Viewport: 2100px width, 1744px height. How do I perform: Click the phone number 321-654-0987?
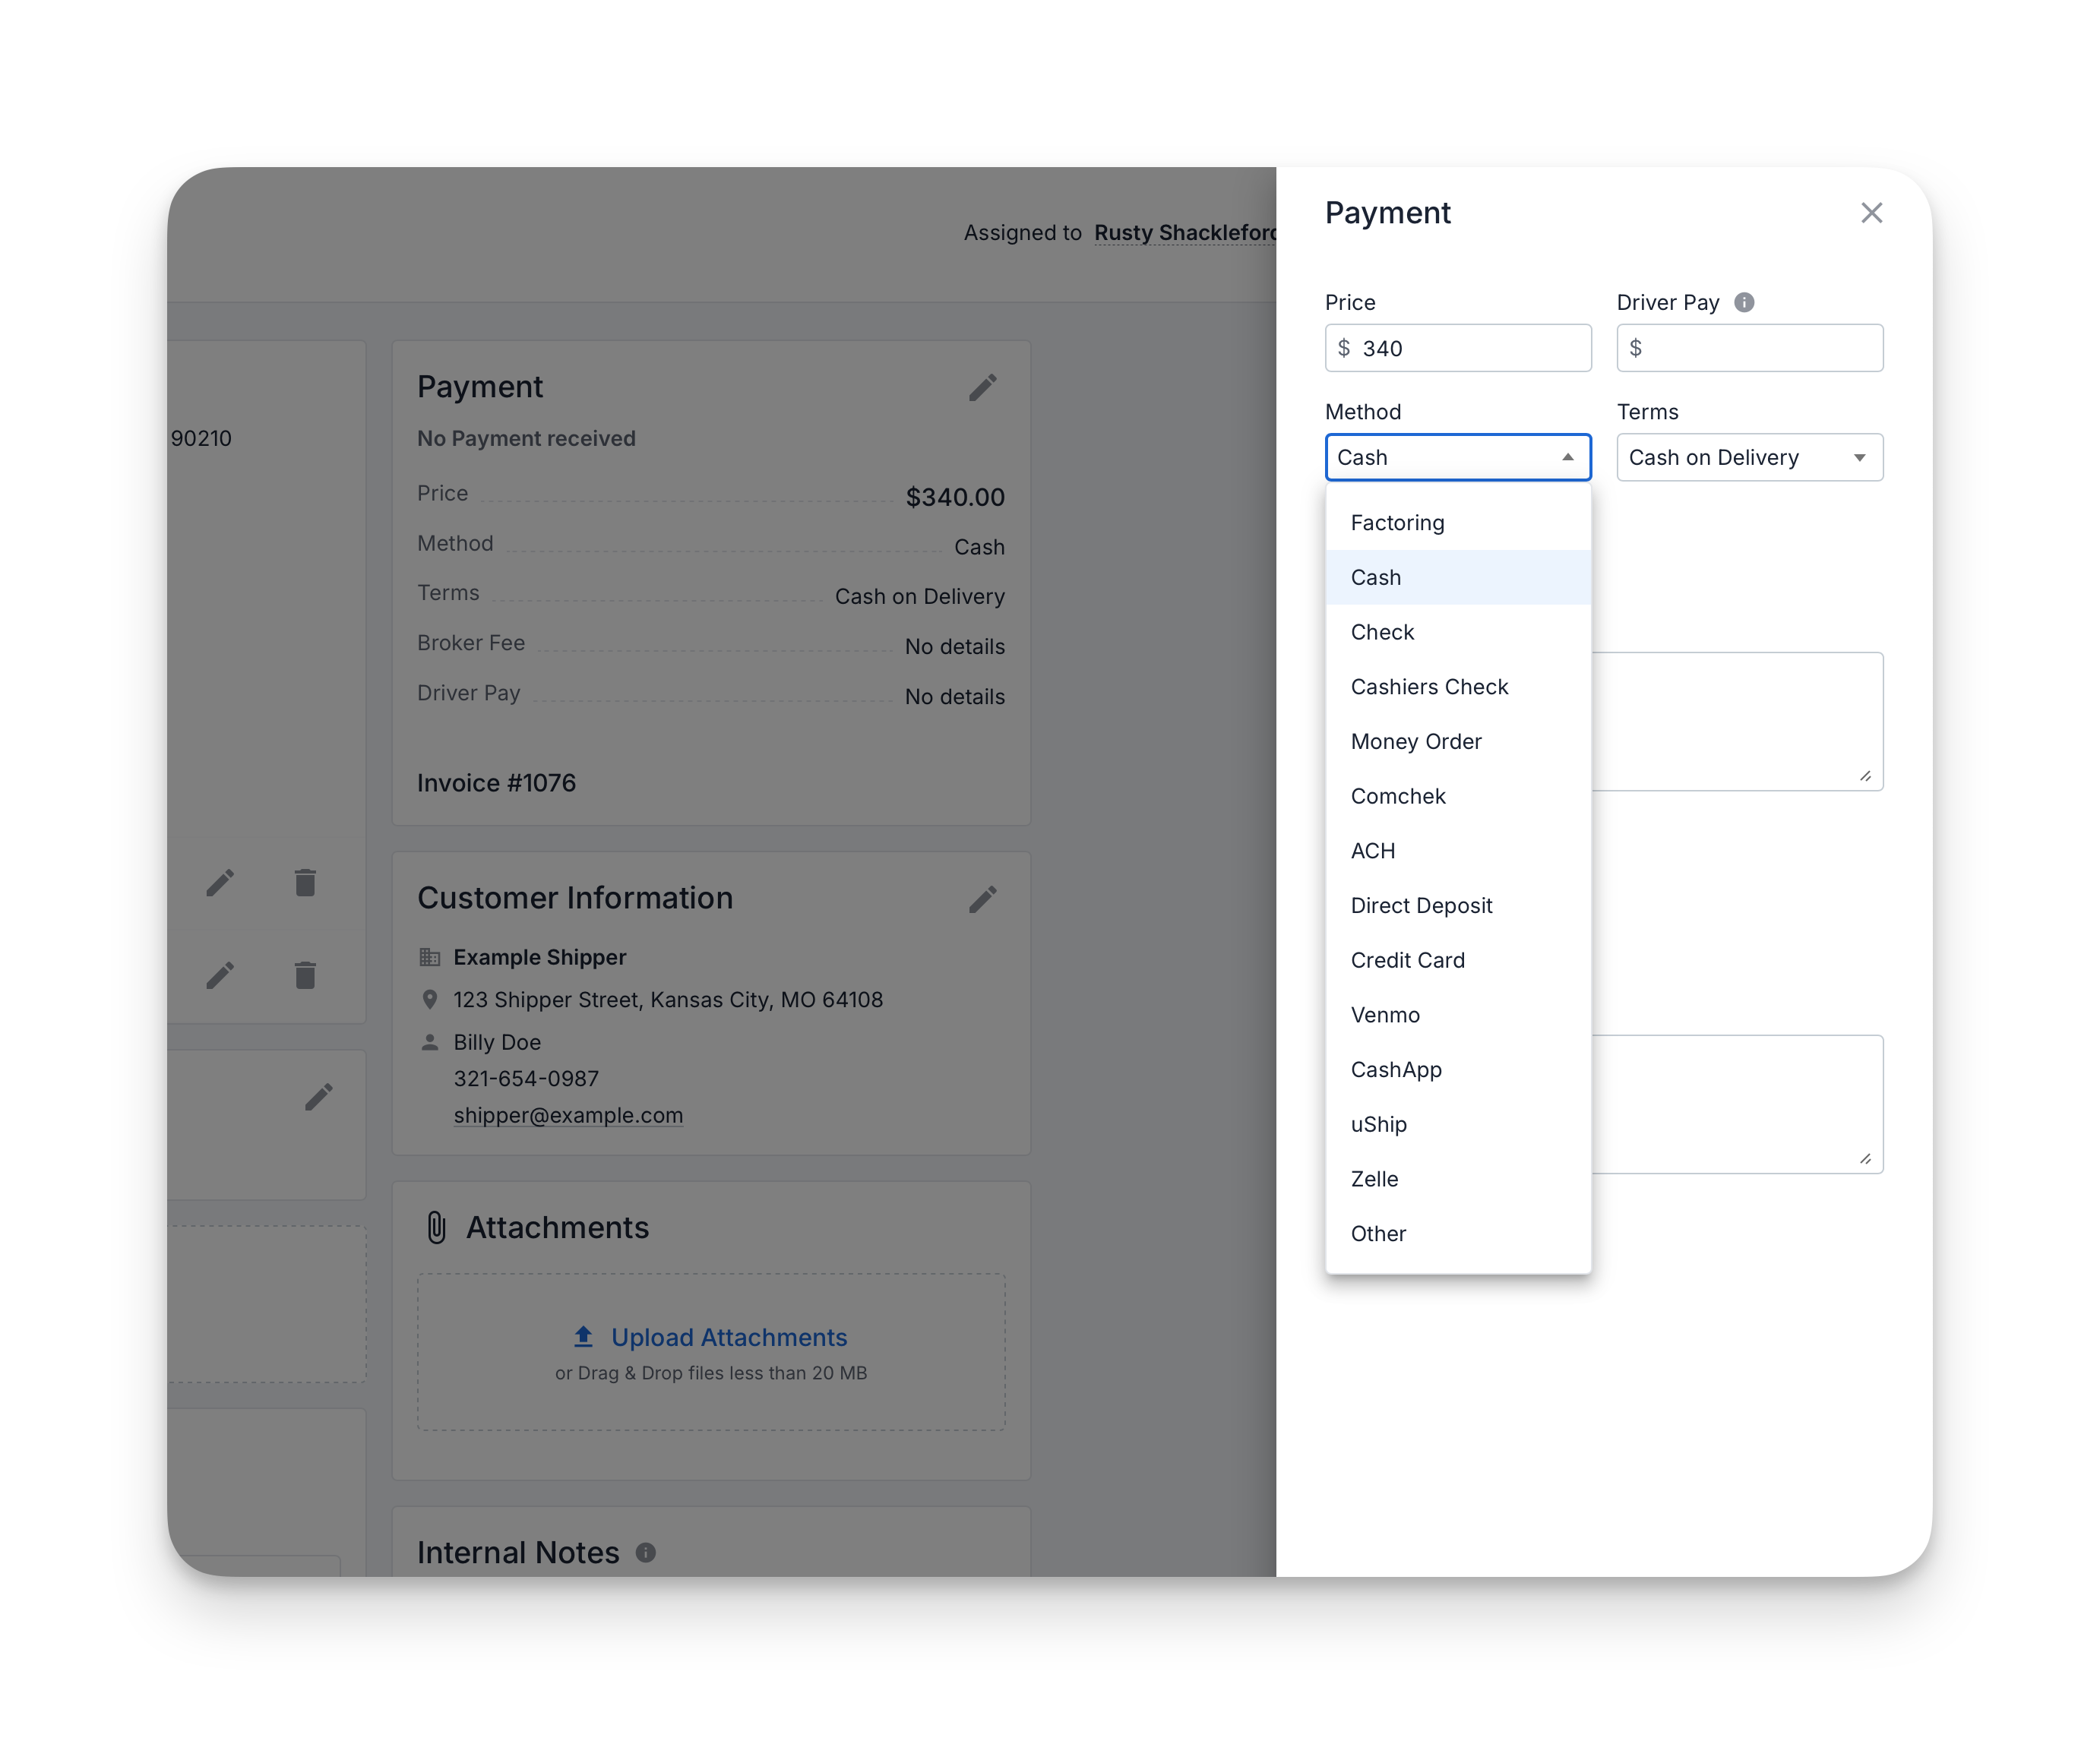[x=526, y=1079]
